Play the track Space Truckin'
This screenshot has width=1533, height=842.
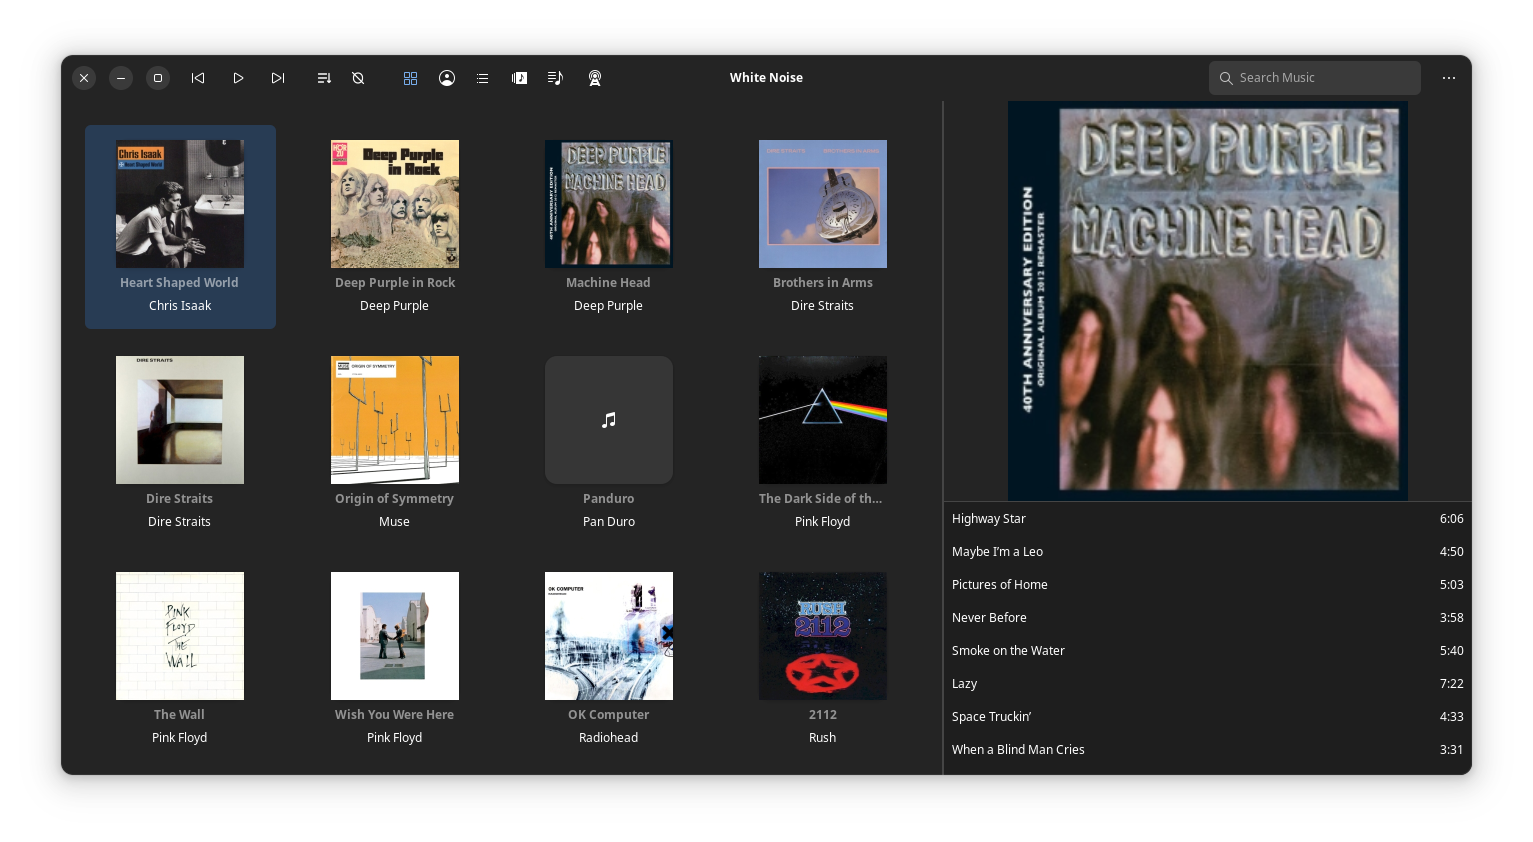[1100, 716]
